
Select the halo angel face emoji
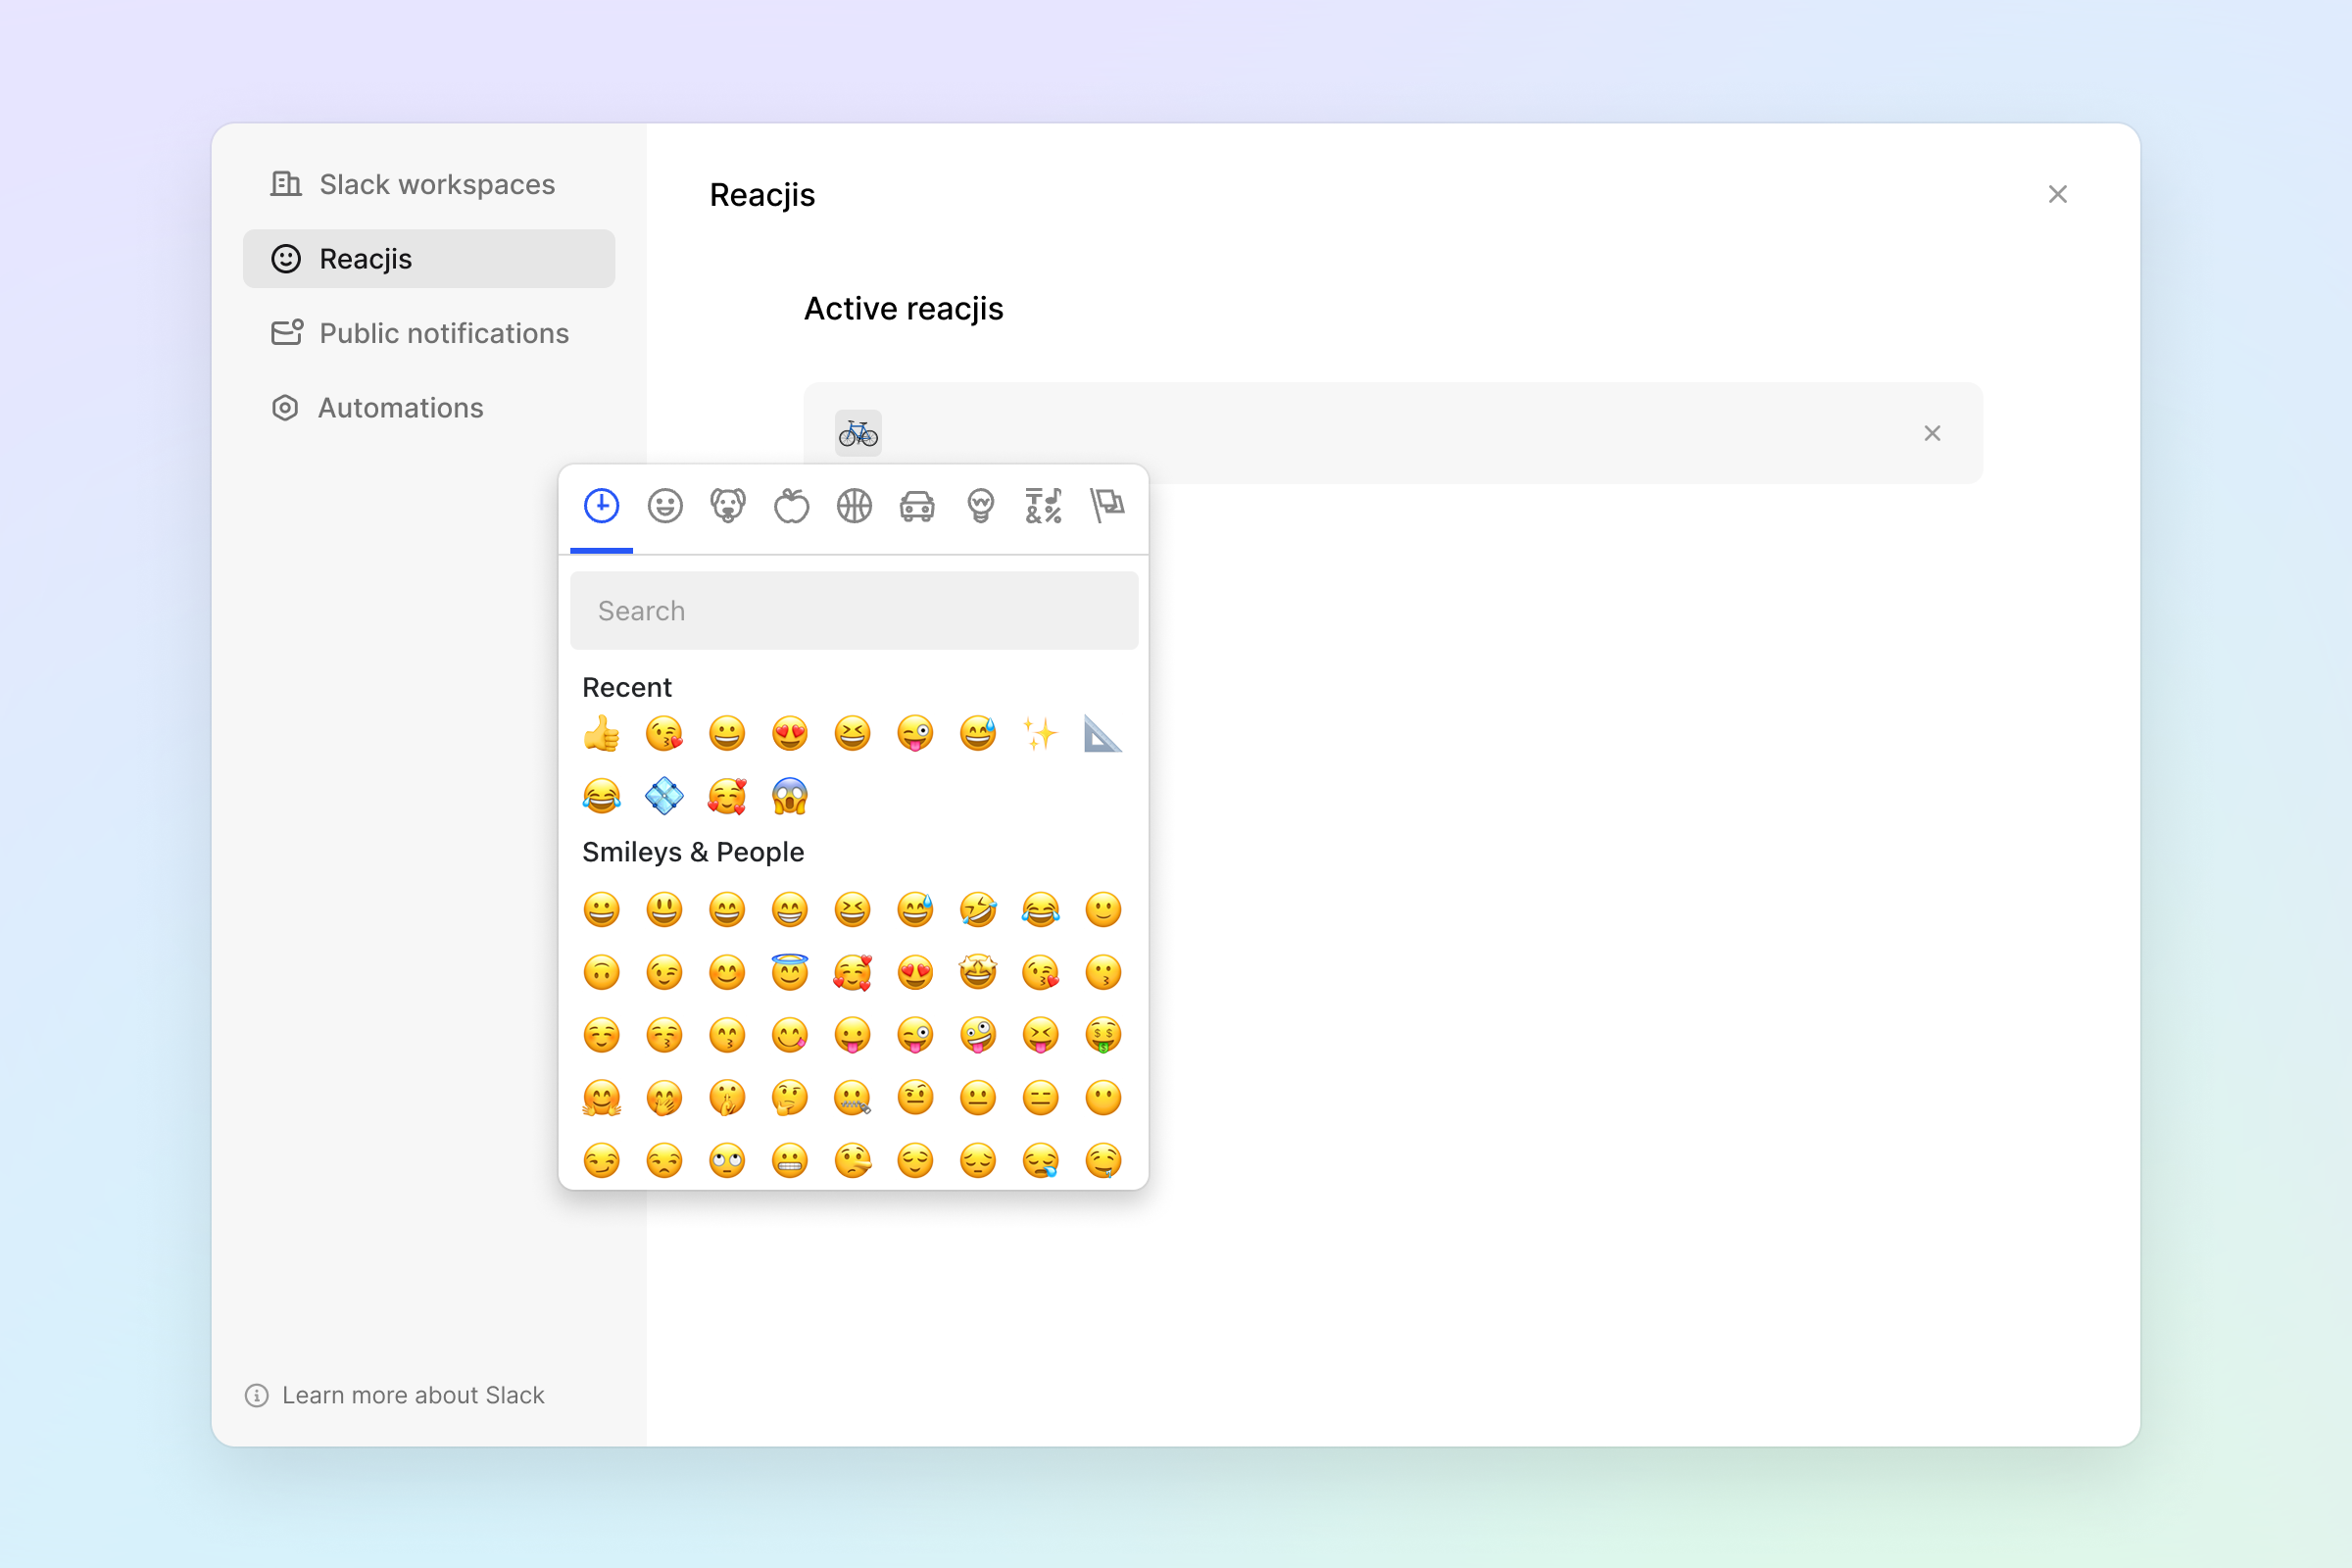pyautogui.click(x=790, y=972)
